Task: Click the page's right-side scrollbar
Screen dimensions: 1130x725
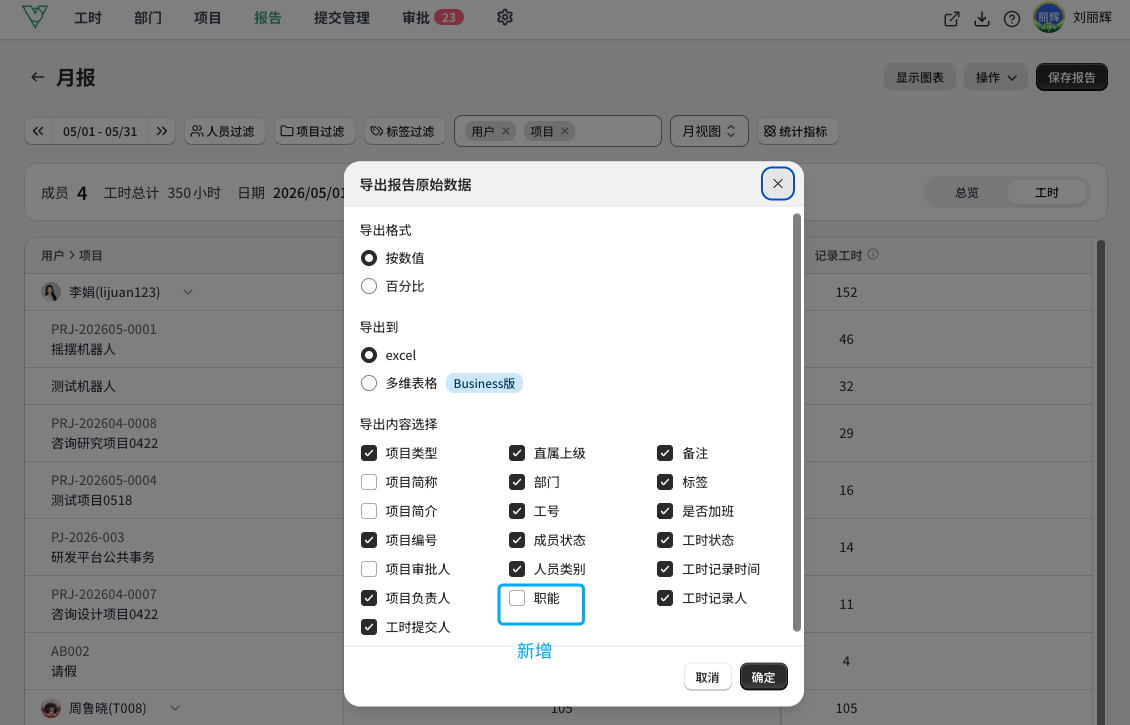Action: point(1100,483)
